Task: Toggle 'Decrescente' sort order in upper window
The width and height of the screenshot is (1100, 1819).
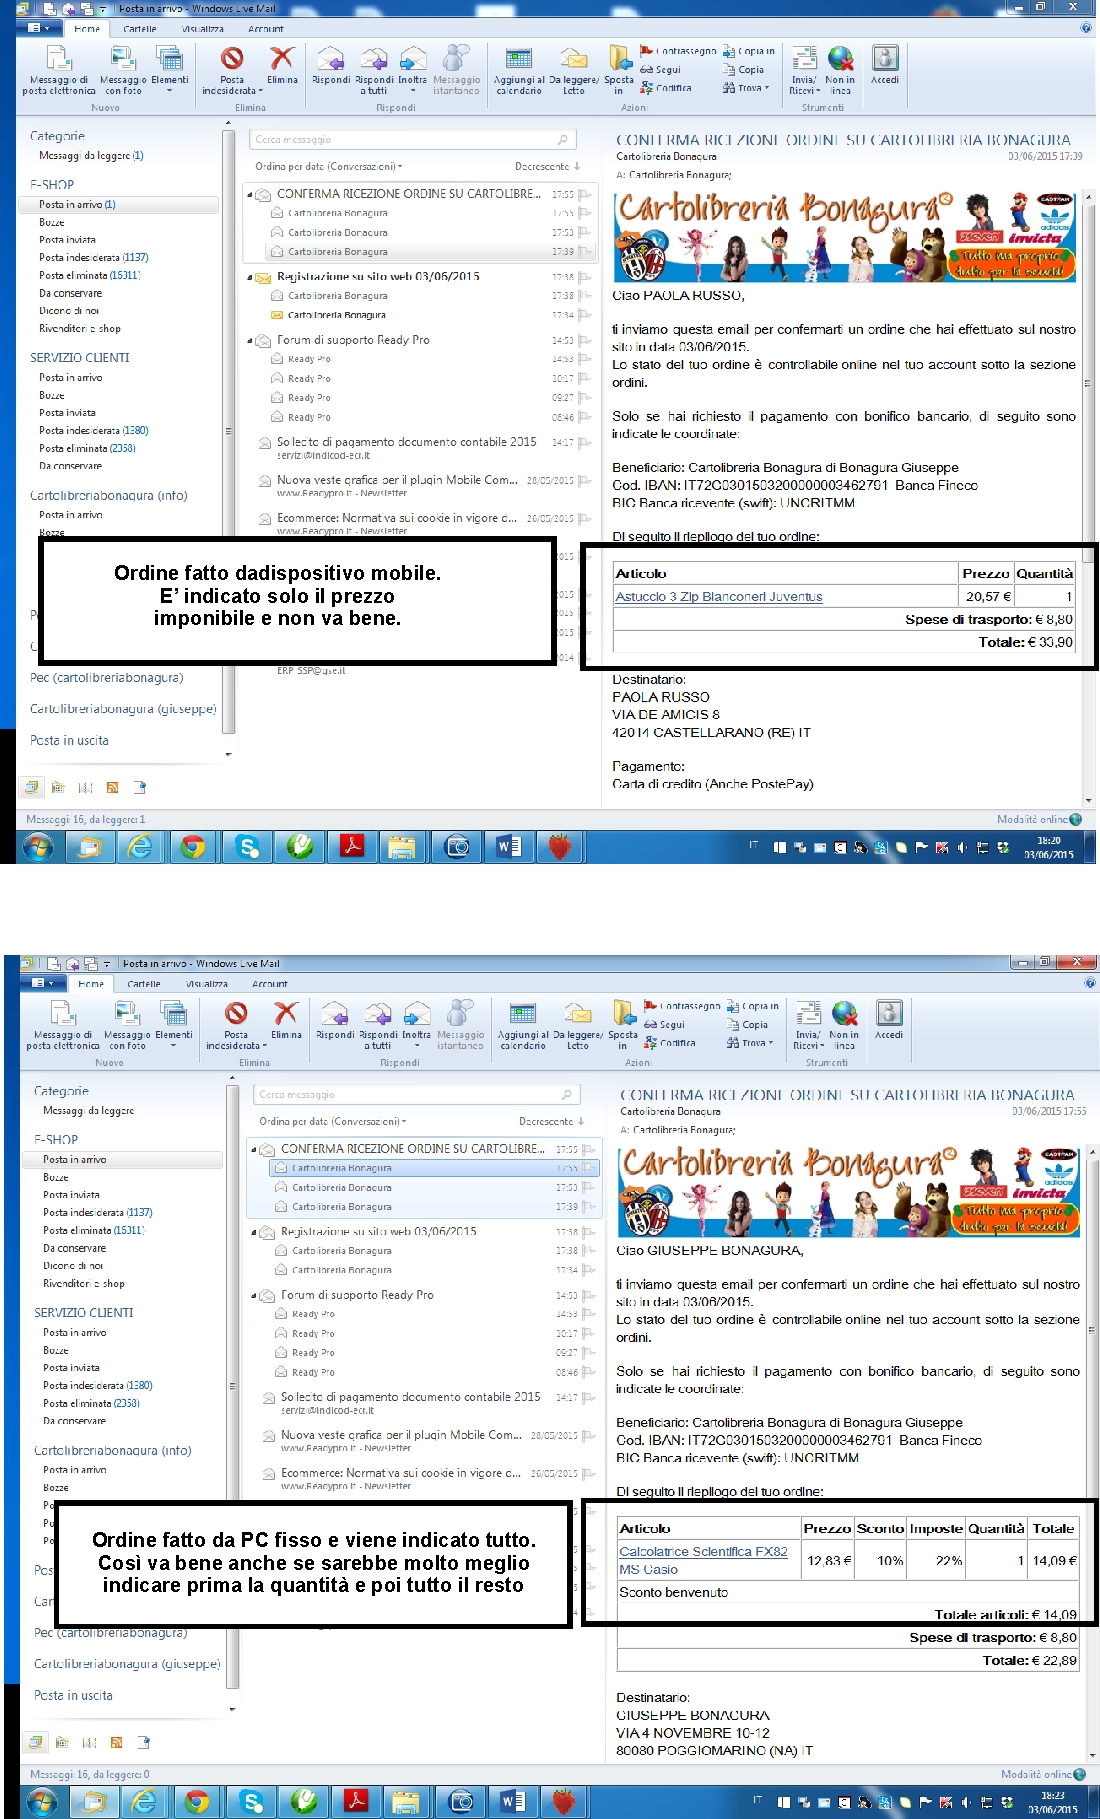Action: click(x=547, y=167)
